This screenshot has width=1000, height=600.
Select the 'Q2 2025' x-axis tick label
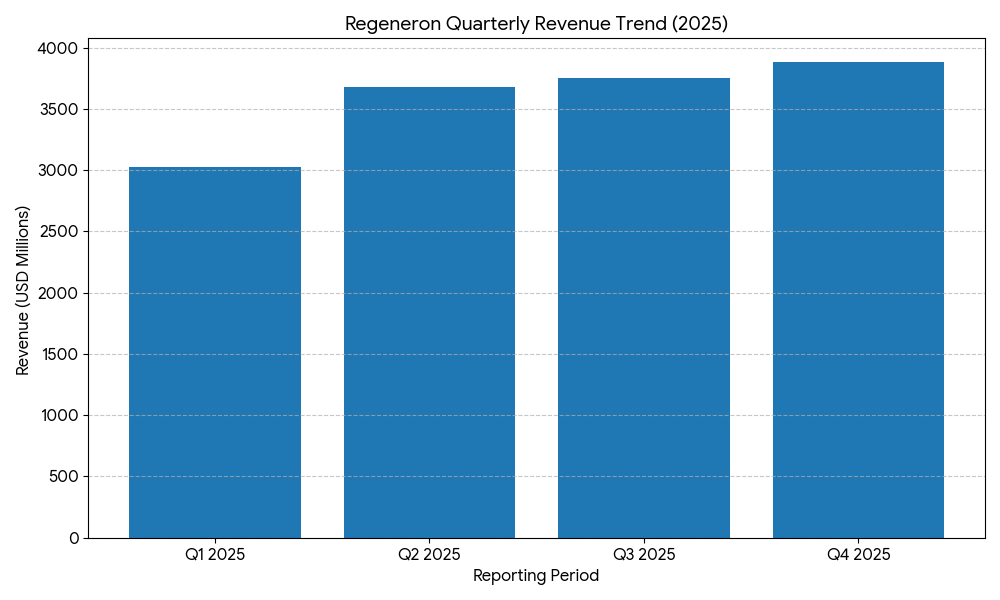429,555
